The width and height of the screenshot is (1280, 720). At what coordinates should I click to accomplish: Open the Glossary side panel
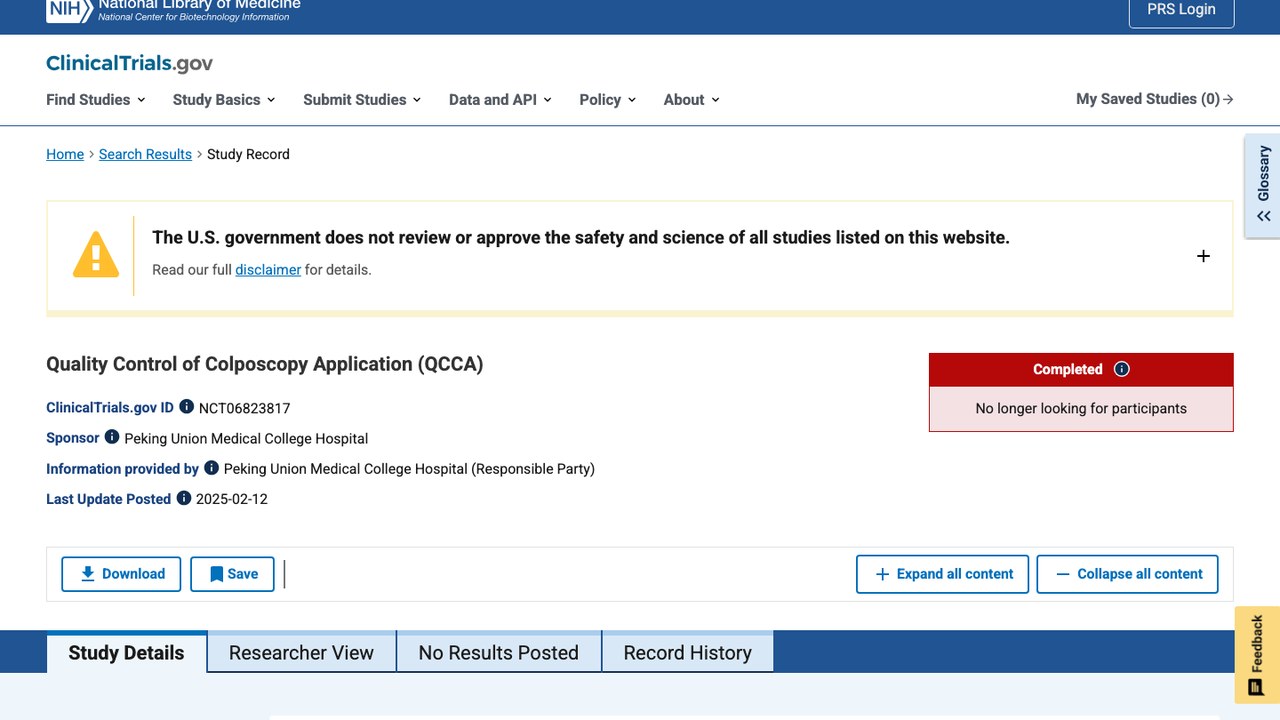click(1262, 186)
